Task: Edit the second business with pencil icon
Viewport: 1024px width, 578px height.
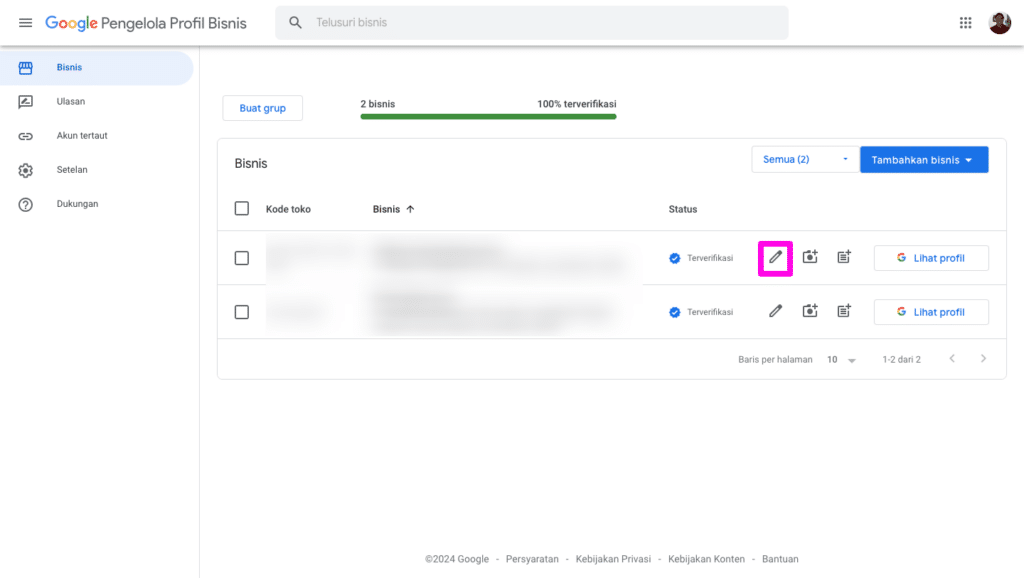Action: click(775, 312)
